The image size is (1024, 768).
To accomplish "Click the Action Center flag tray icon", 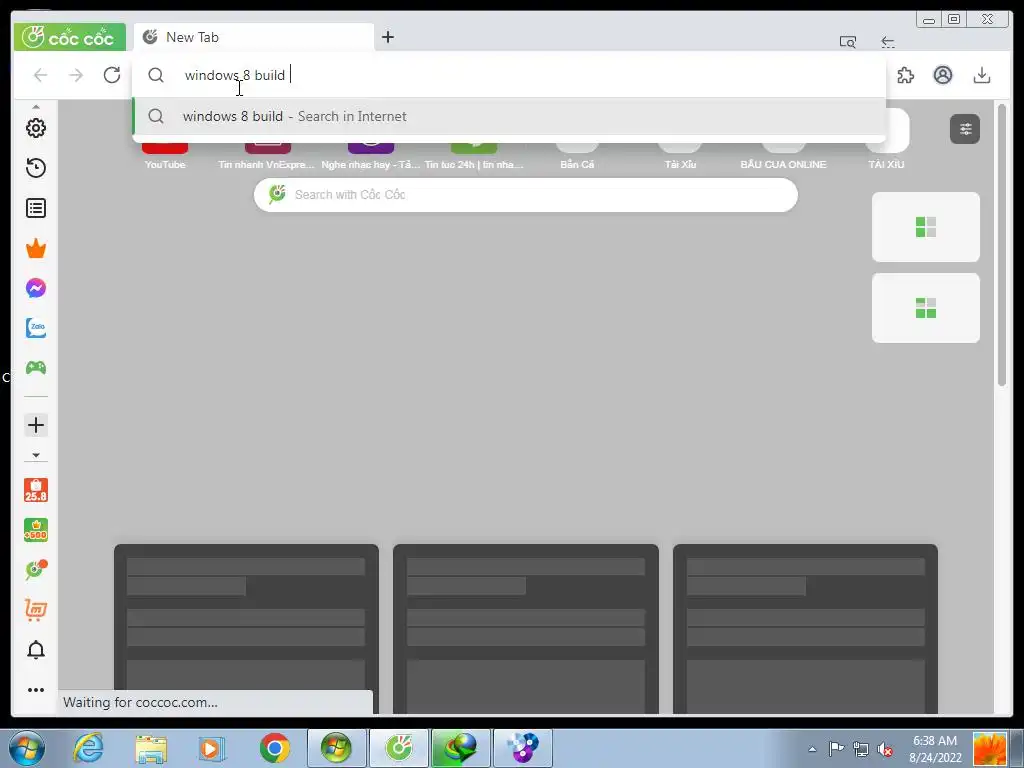I will click(836, 749).
